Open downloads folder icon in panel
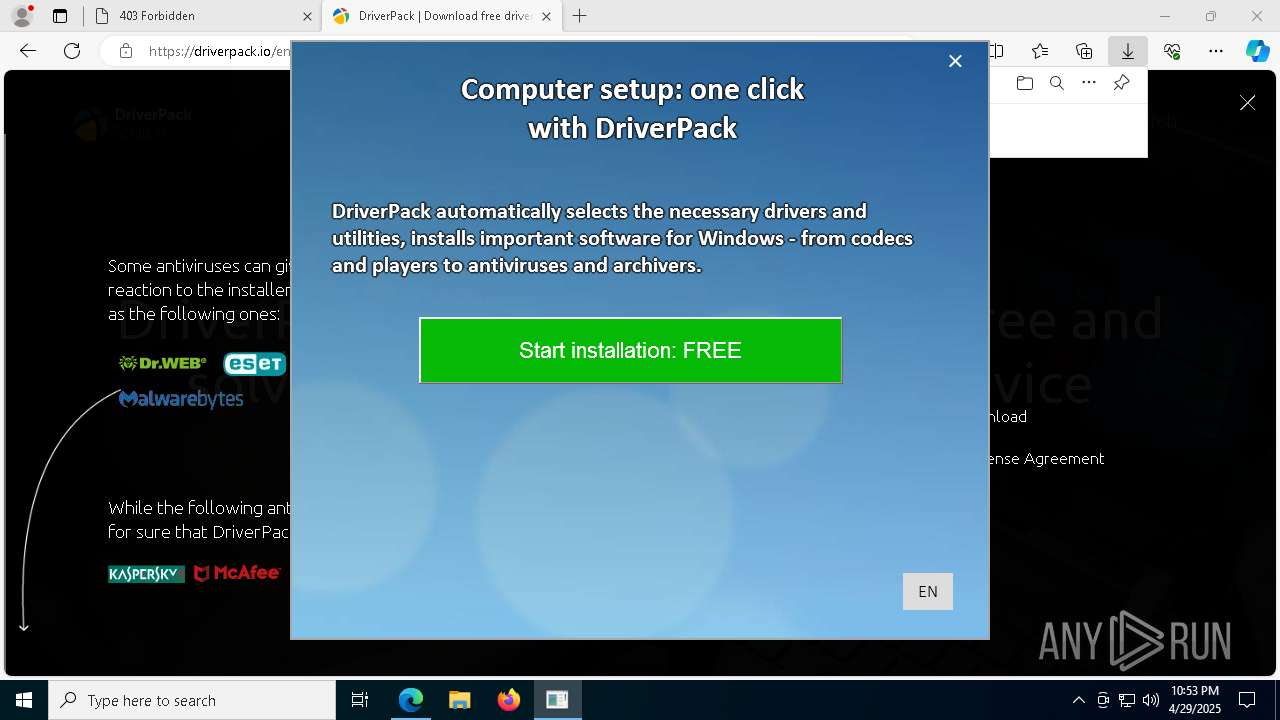This screenshot has width=1280, height=720. point(1024,83)
